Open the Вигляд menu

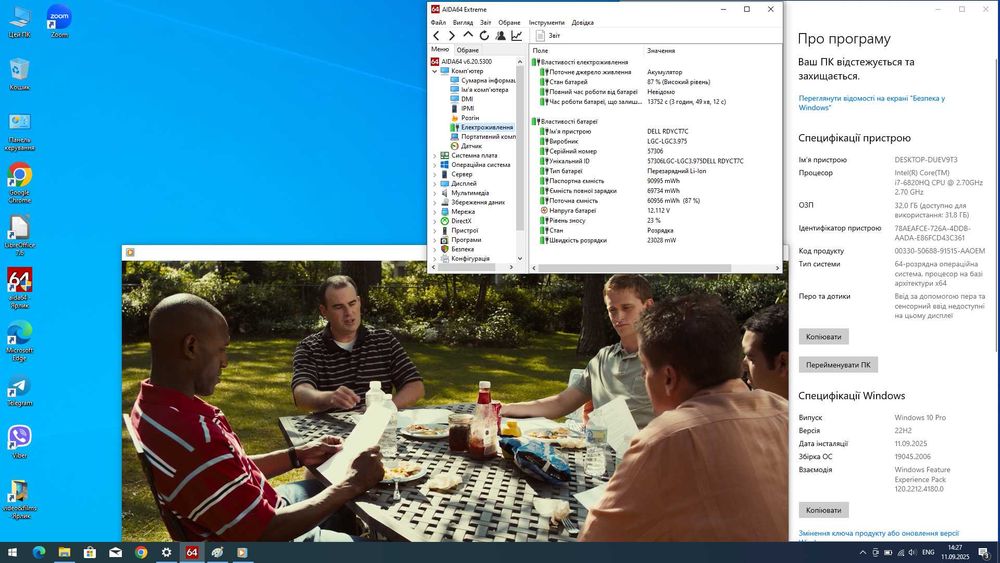coord(463,22)
